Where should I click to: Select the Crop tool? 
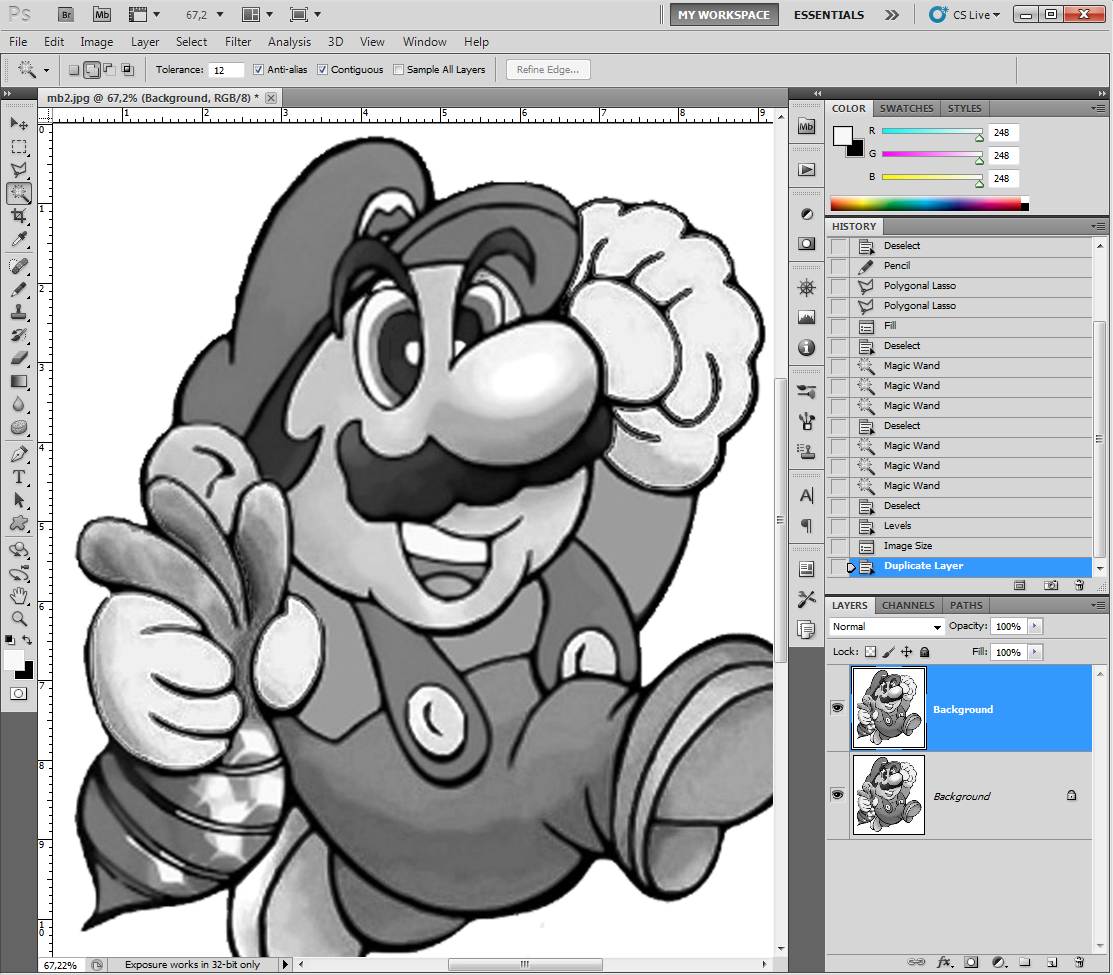tap(19, 216)
